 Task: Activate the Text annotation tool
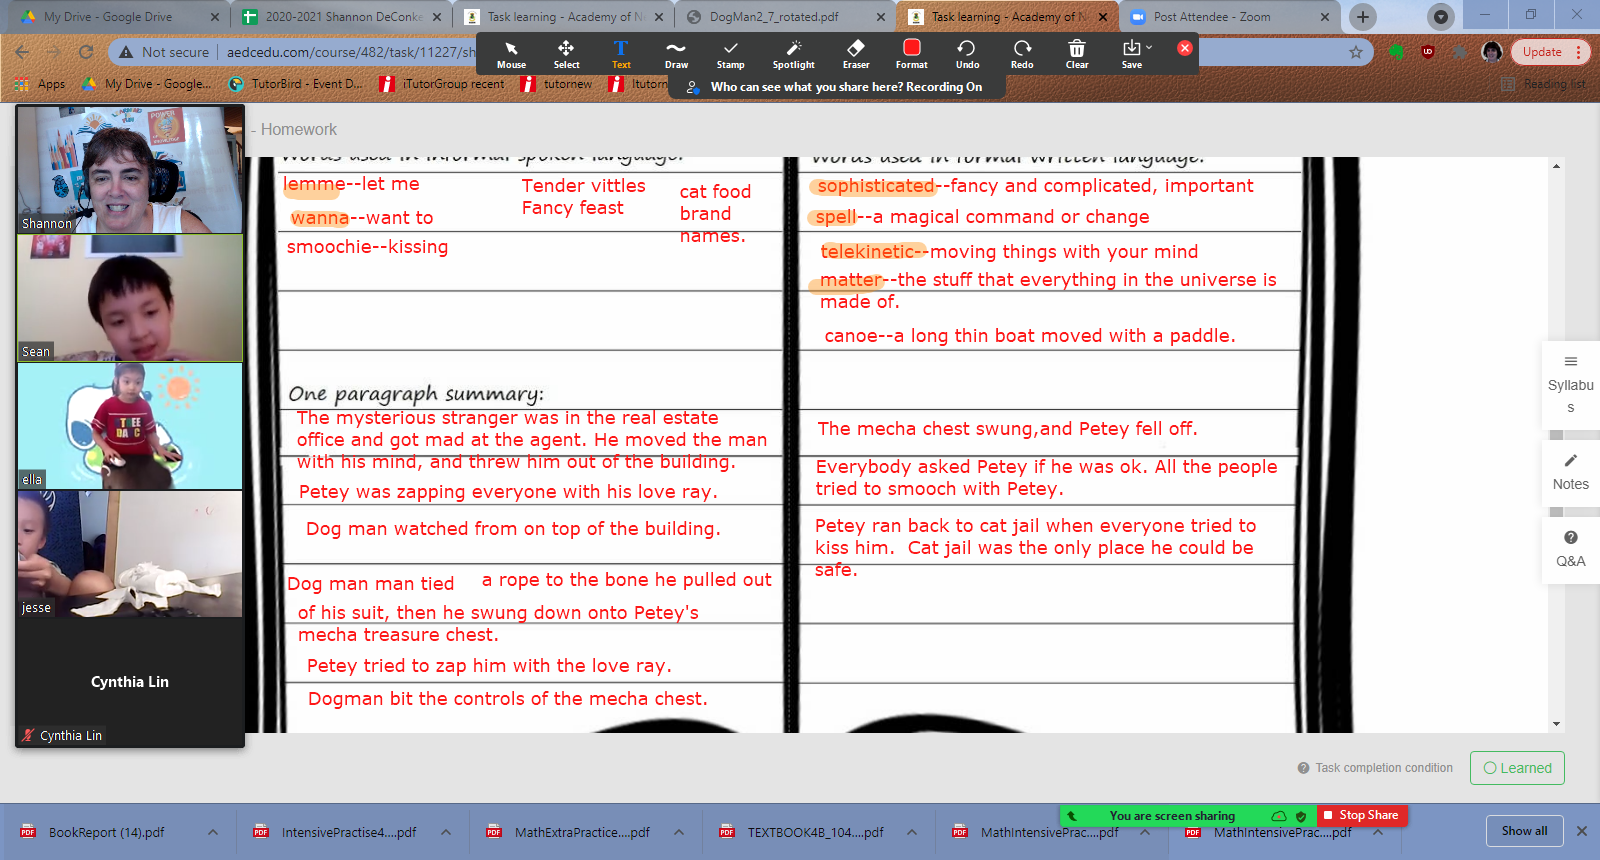(621, 55)
